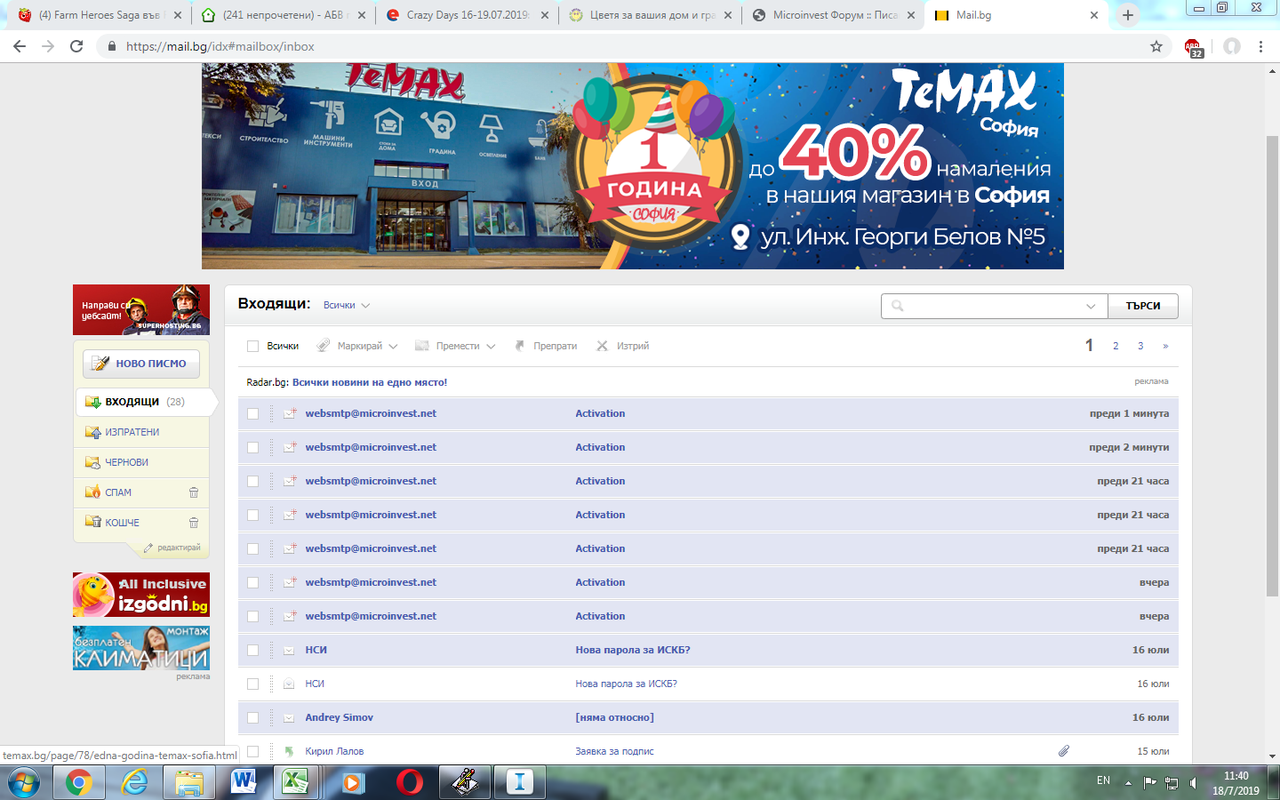1280x800 pixels.
Task: Tick the checkbox for the Кирил Лалов message
Action: coord(253,751)
